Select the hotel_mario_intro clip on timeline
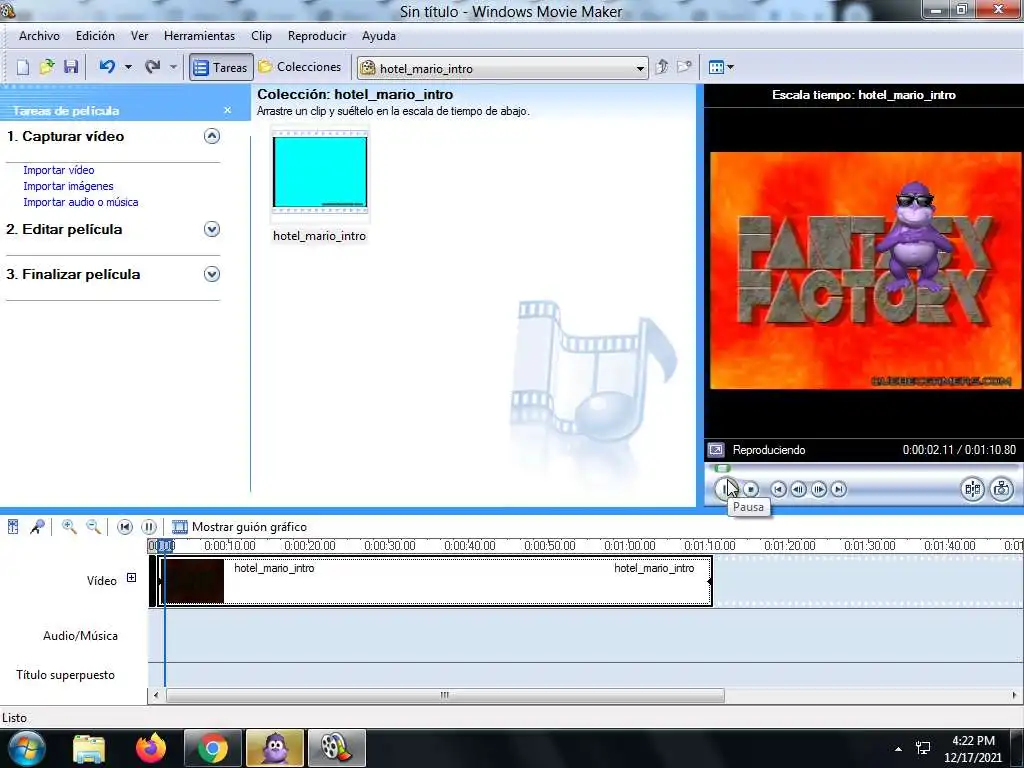This screenshot has width=1024, height=768. point(435,581)
